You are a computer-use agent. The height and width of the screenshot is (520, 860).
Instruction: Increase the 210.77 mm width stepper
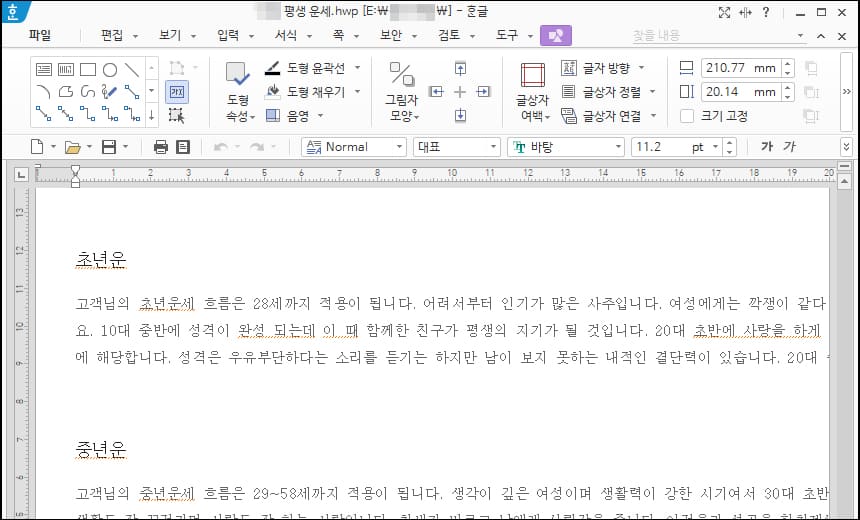pos(788,64)
